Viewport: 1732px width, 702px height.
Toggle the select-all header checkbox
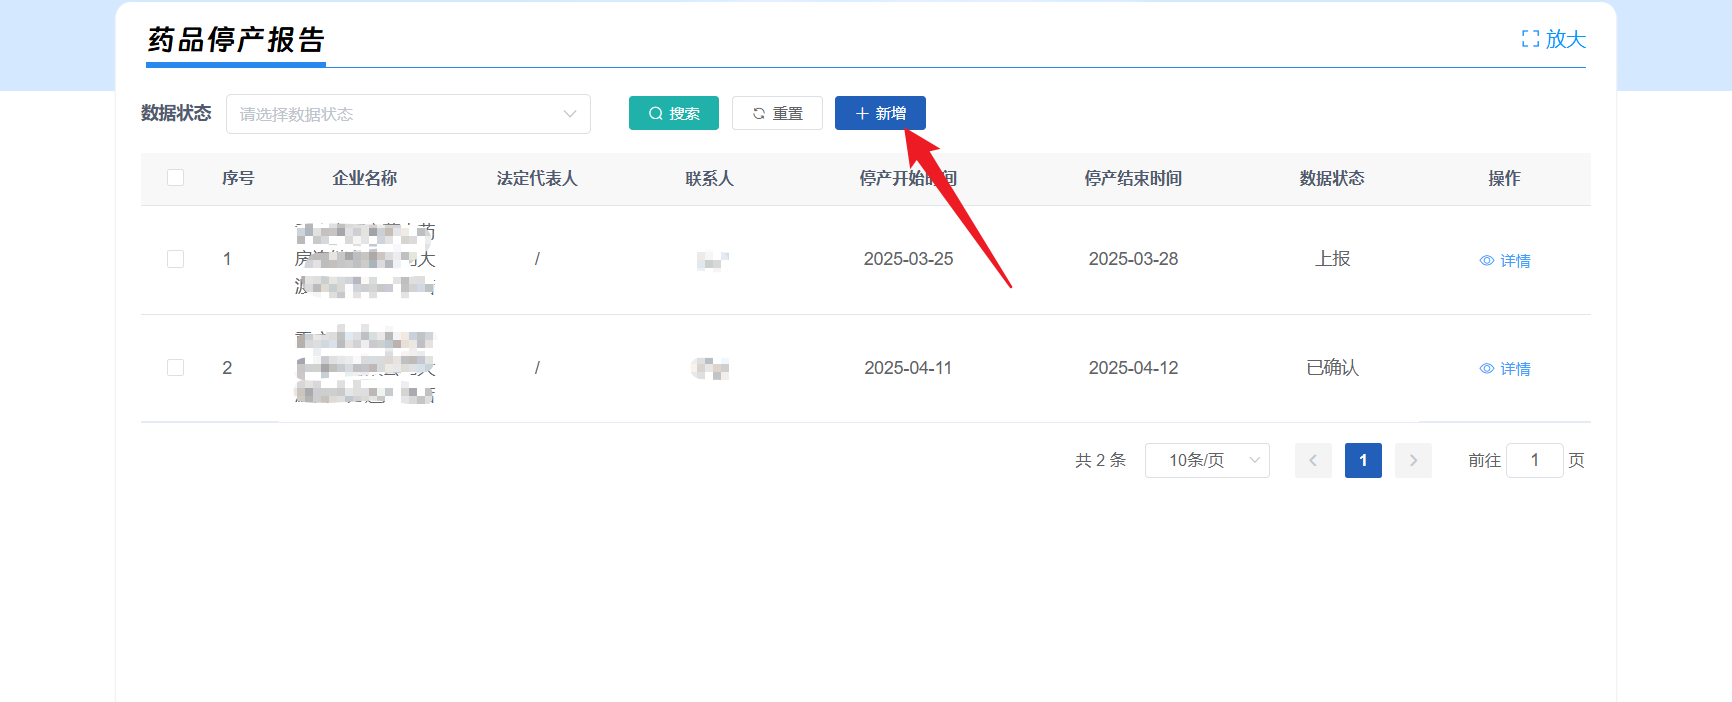click(175, 178)
